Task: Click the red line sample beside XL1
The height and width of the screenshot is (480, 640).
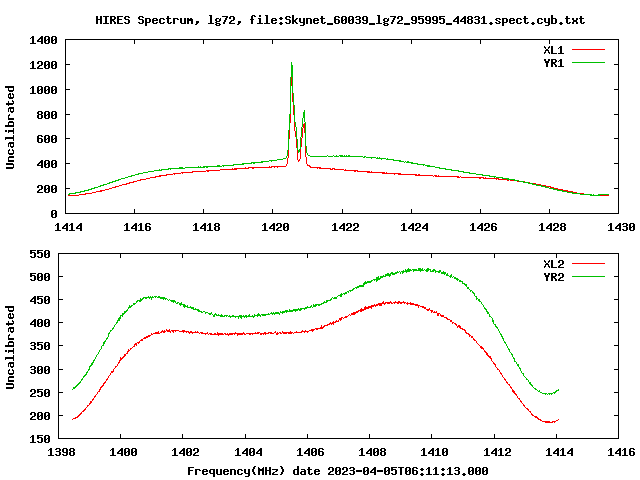Action: coord(588,50)
